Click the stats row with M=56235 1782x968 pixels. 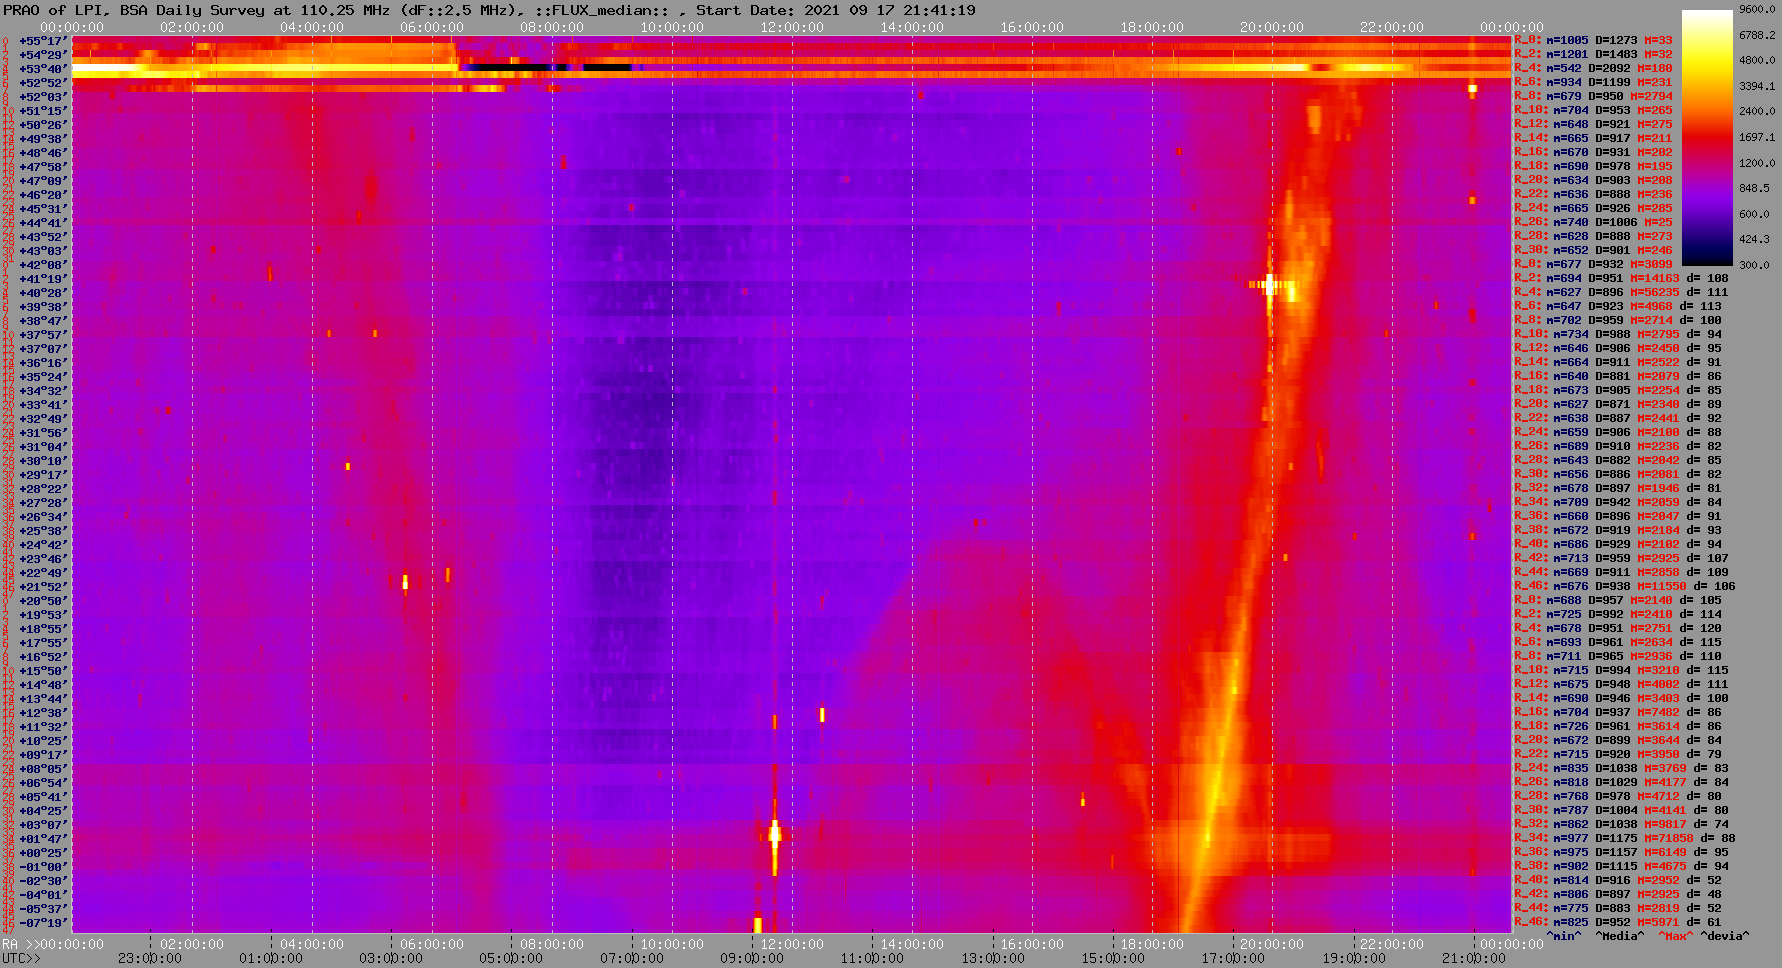(1621, 293)
